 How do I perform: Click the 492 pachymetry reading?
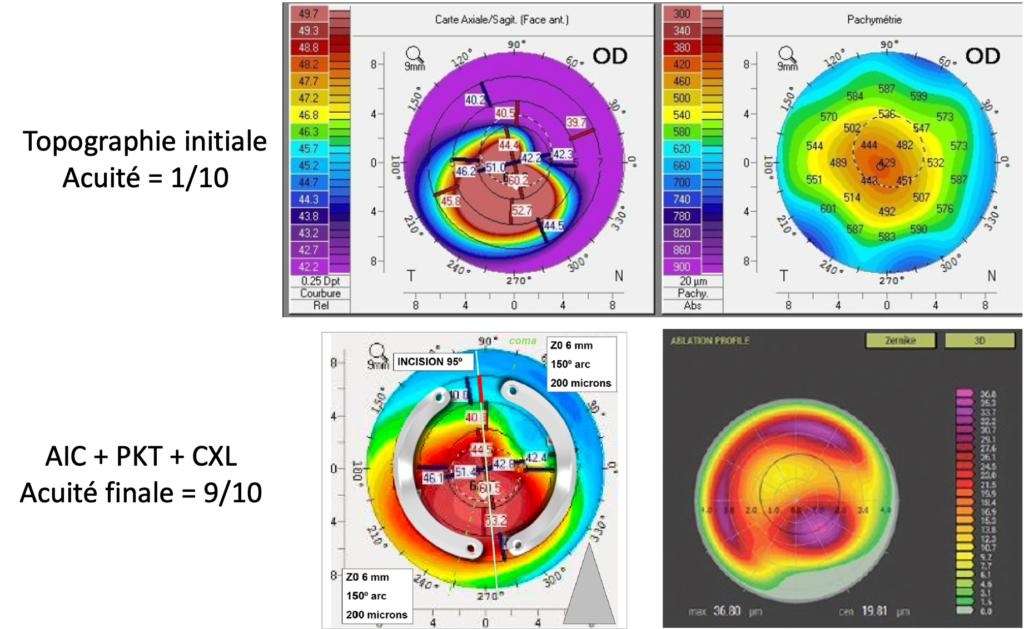point(886,212)
